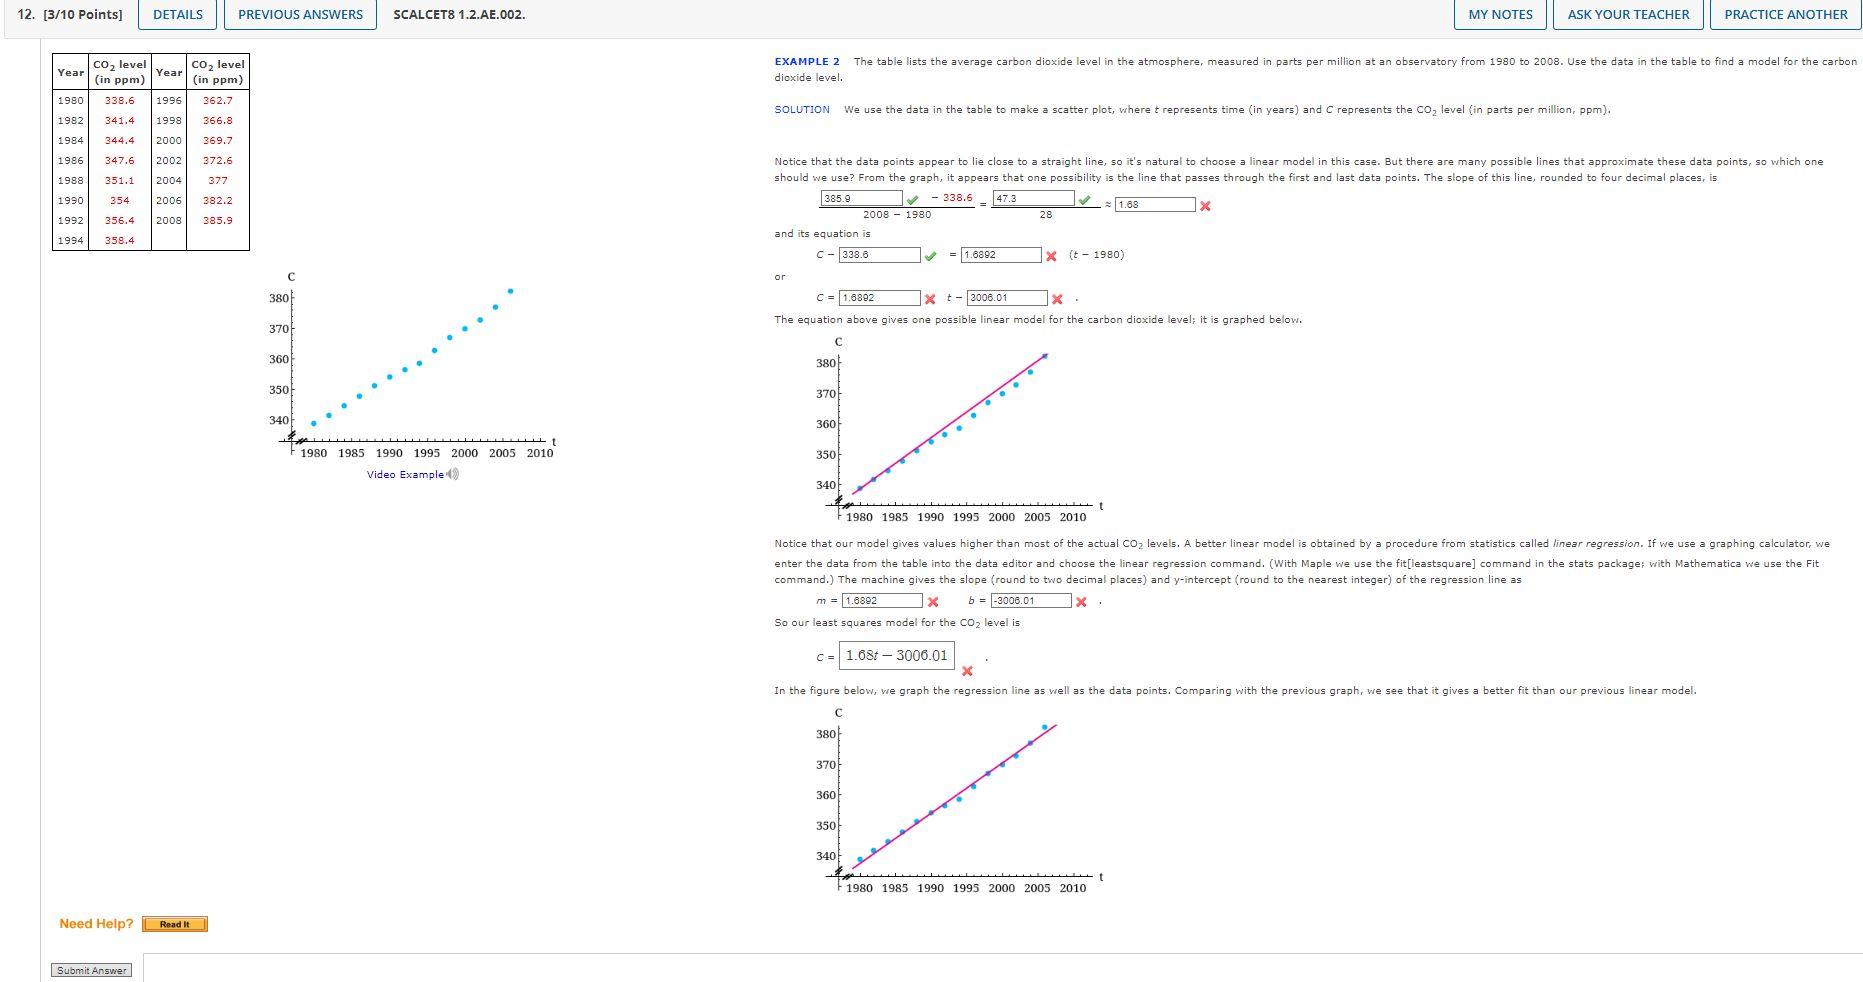Image resolution: width=1863 pixels, height=982 pixels.
Task: Click the green check mark next to 385.9
Action: [913, 200]
